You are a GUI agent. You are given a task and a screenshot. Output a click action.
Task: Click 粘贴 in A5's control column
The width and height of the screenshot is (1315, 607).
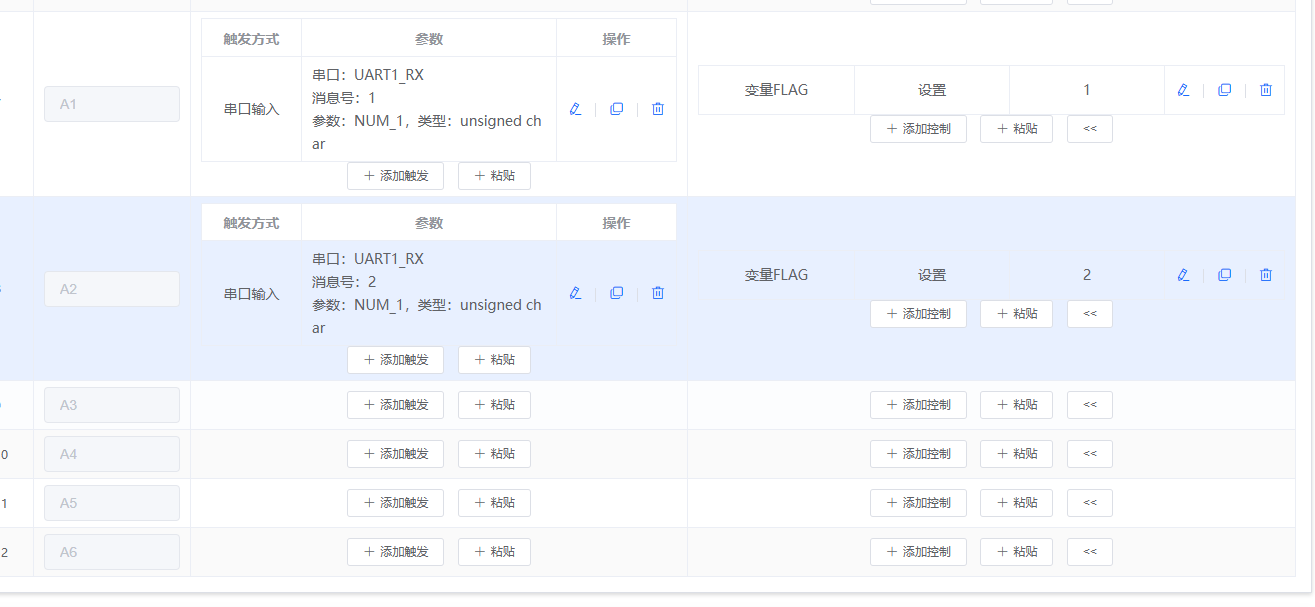point(1016,502)
